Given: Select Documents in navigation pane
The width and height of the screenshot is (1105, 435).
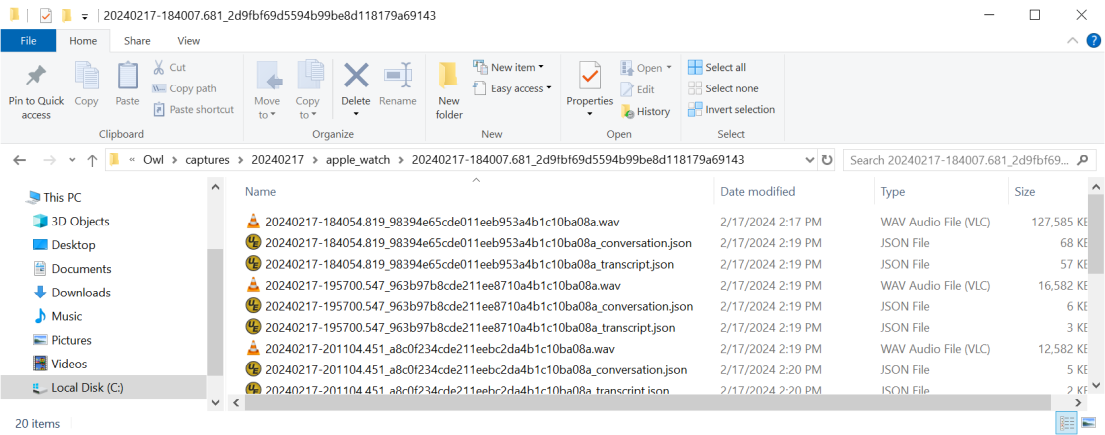Looking at the screenshot, I should 72,269.
